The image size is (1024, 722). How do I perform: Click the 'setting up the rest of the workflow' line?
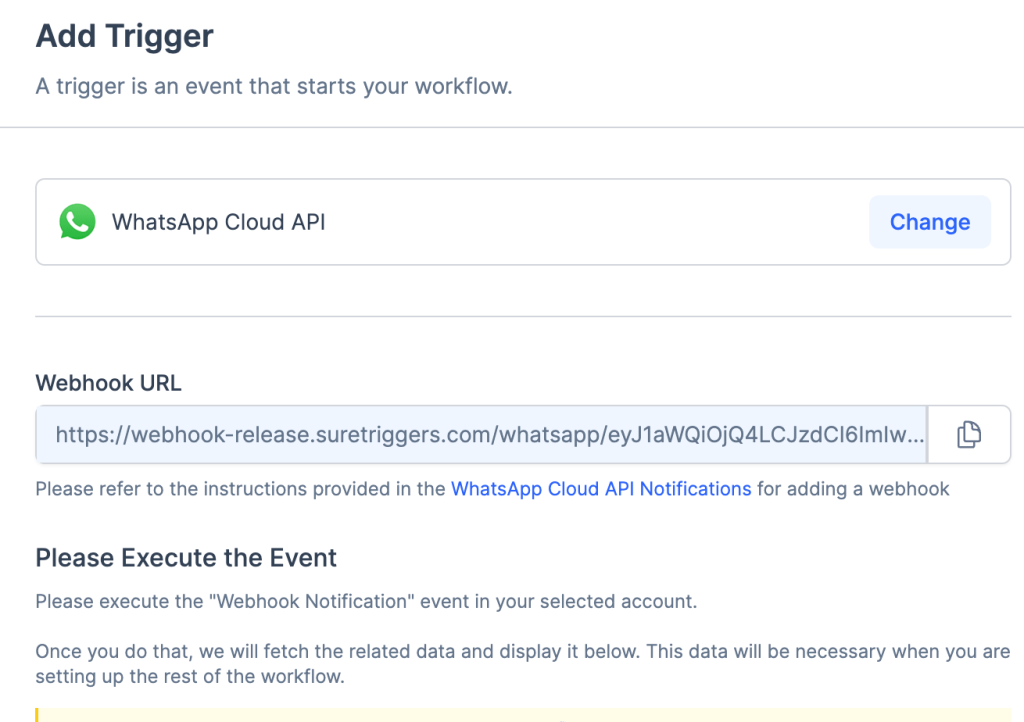(x=189, y=676)
